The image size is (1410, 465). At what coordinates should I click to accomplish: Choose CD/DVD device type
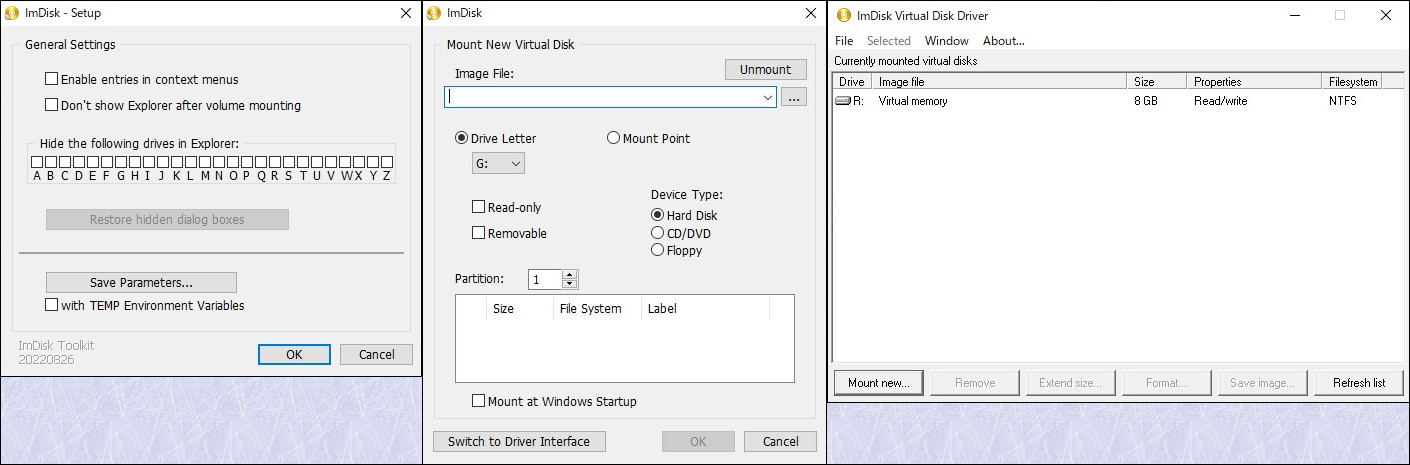pos(657,233)
